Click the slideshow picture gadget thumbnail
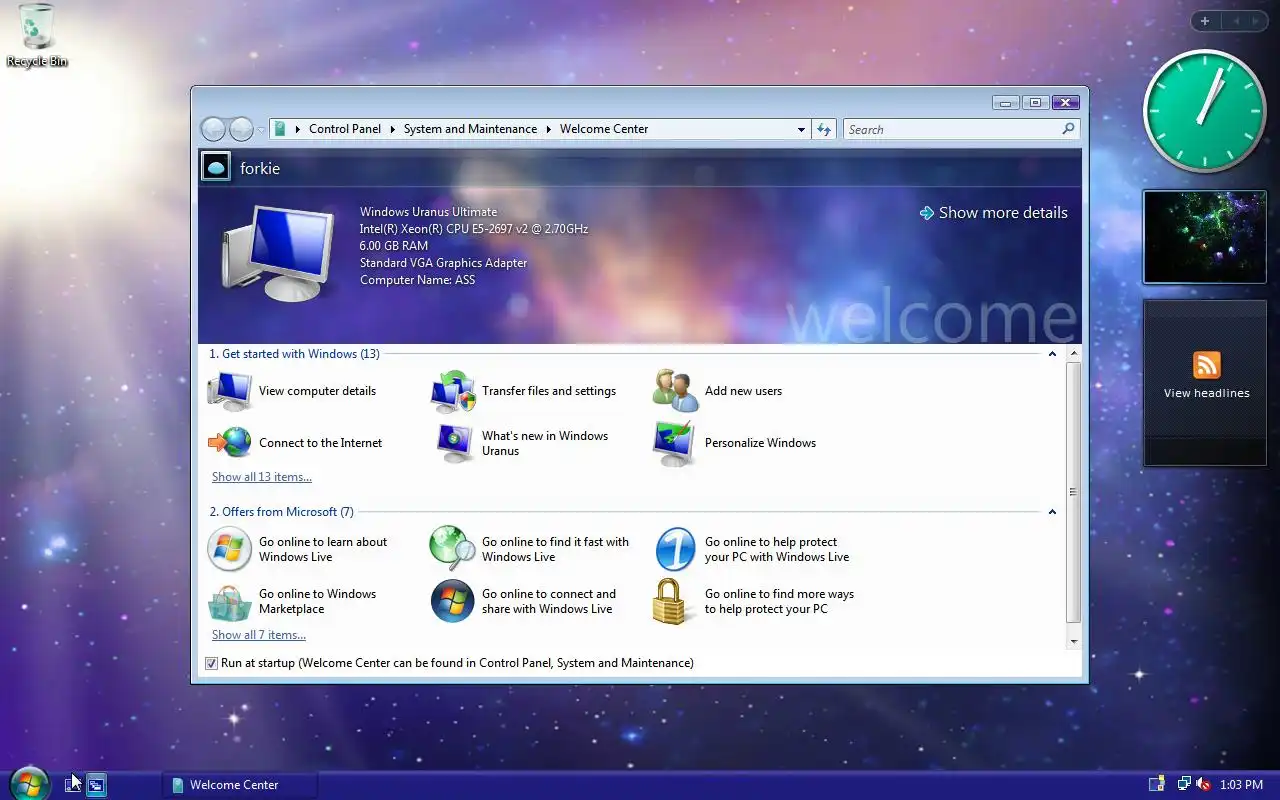The width and height of the screenshot is (1280, 800). [x=1205, y=237]
